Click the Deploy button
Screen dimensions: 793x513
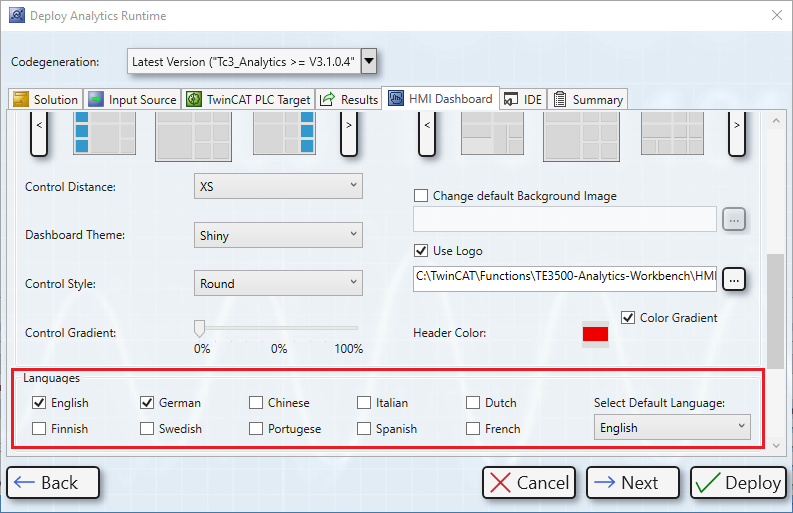pyautogui.click(x=738, y=483)
